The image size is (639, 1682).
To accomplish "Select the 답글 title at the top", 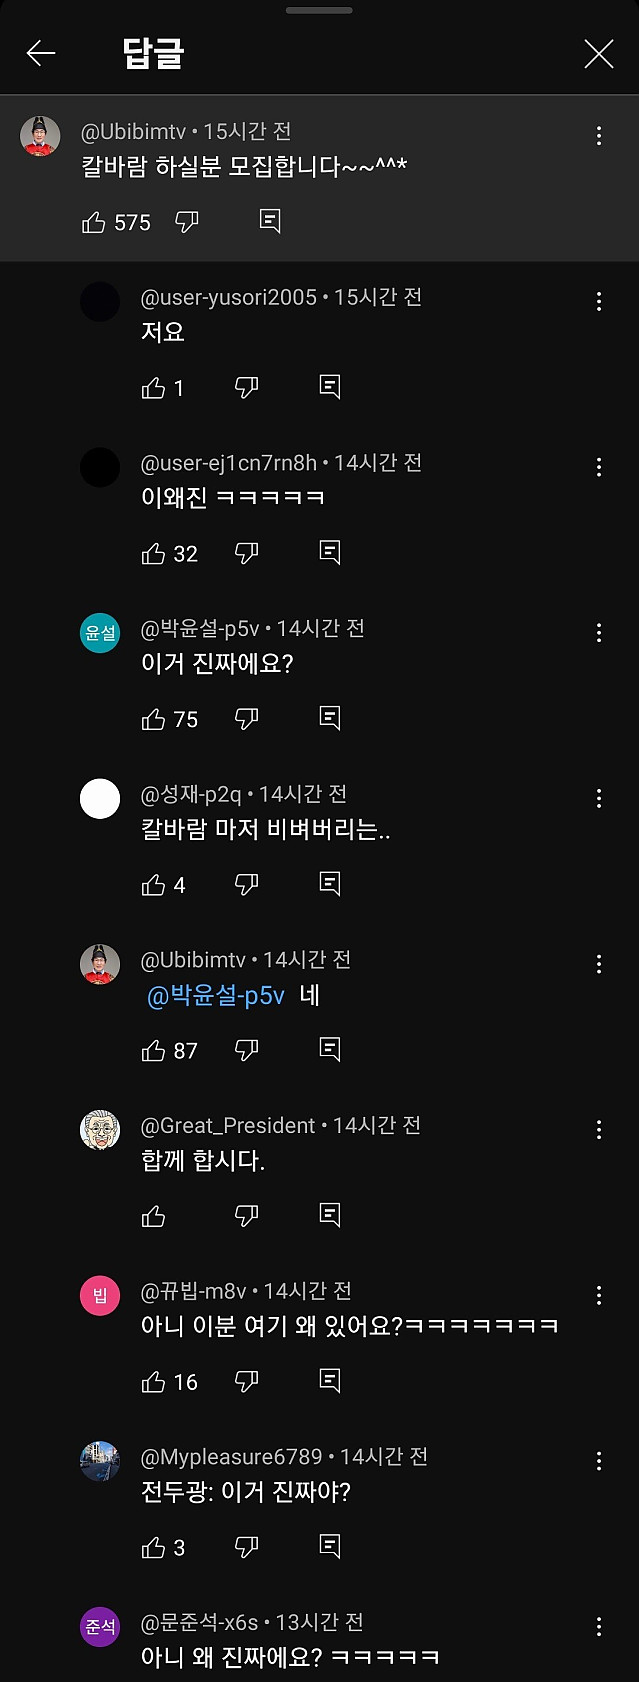I will 139,54.
